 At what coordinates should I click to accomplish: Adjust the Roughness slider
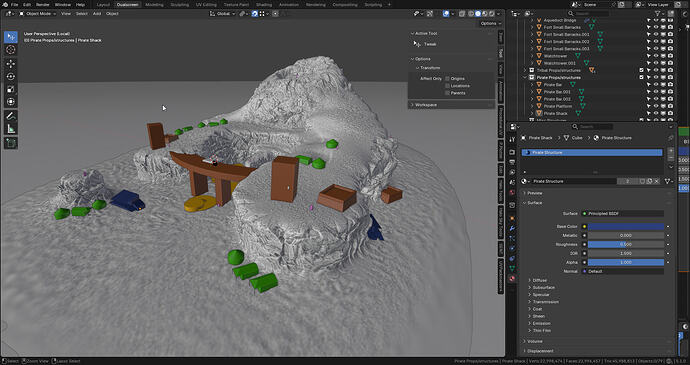click(626, 244)
